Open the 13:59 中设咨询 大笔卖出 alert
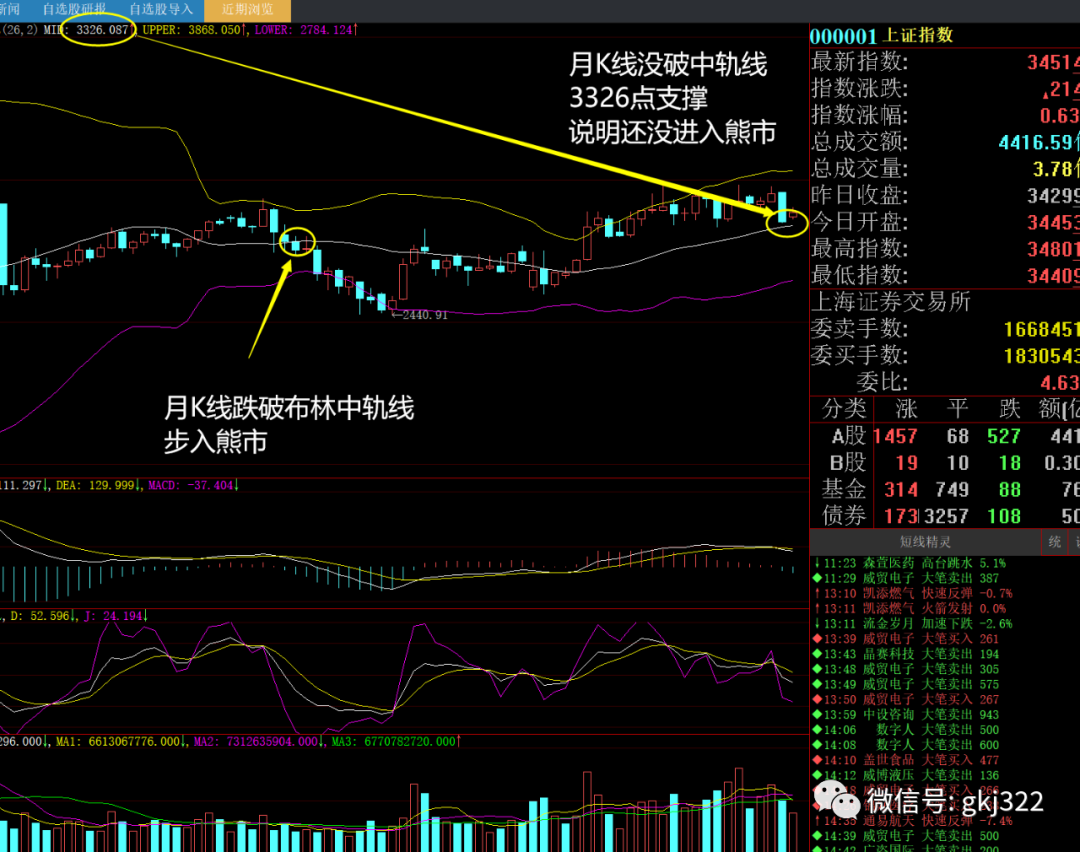The image size is (1080, 852). (907, 715)
